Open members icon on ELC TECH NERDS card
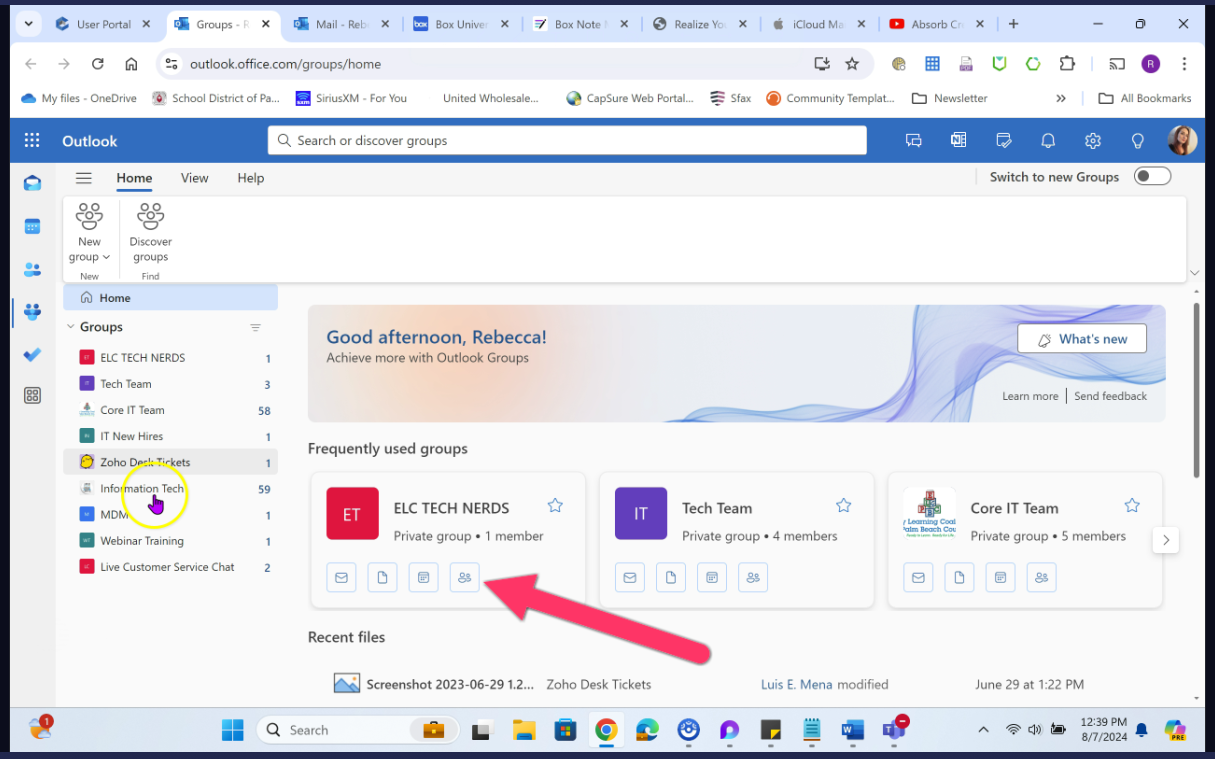The height and width of the screenshot is (759, 1215). click(x=464, y=577)
